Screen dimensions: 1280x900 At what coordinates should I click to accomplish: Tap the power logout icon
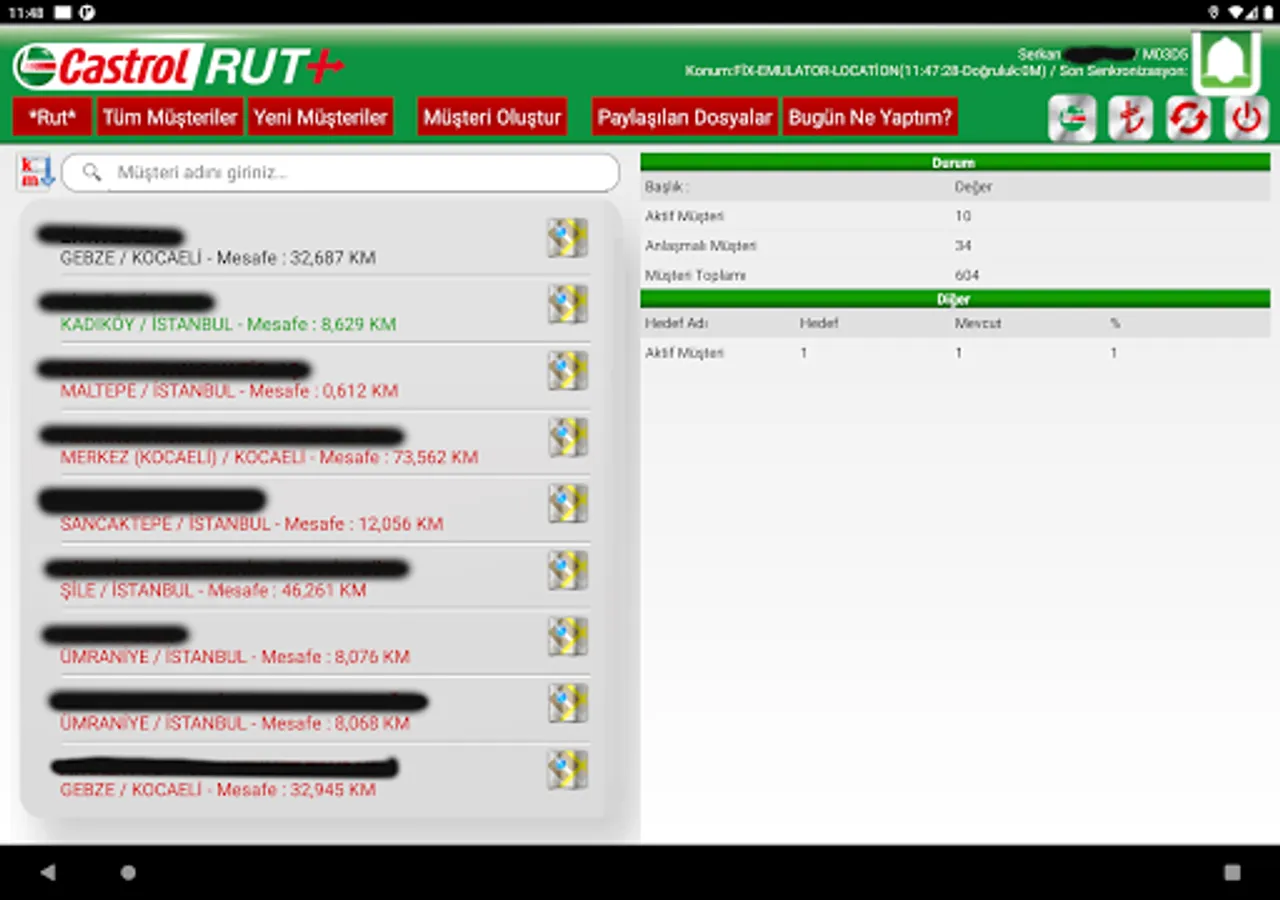(1246, 119)
